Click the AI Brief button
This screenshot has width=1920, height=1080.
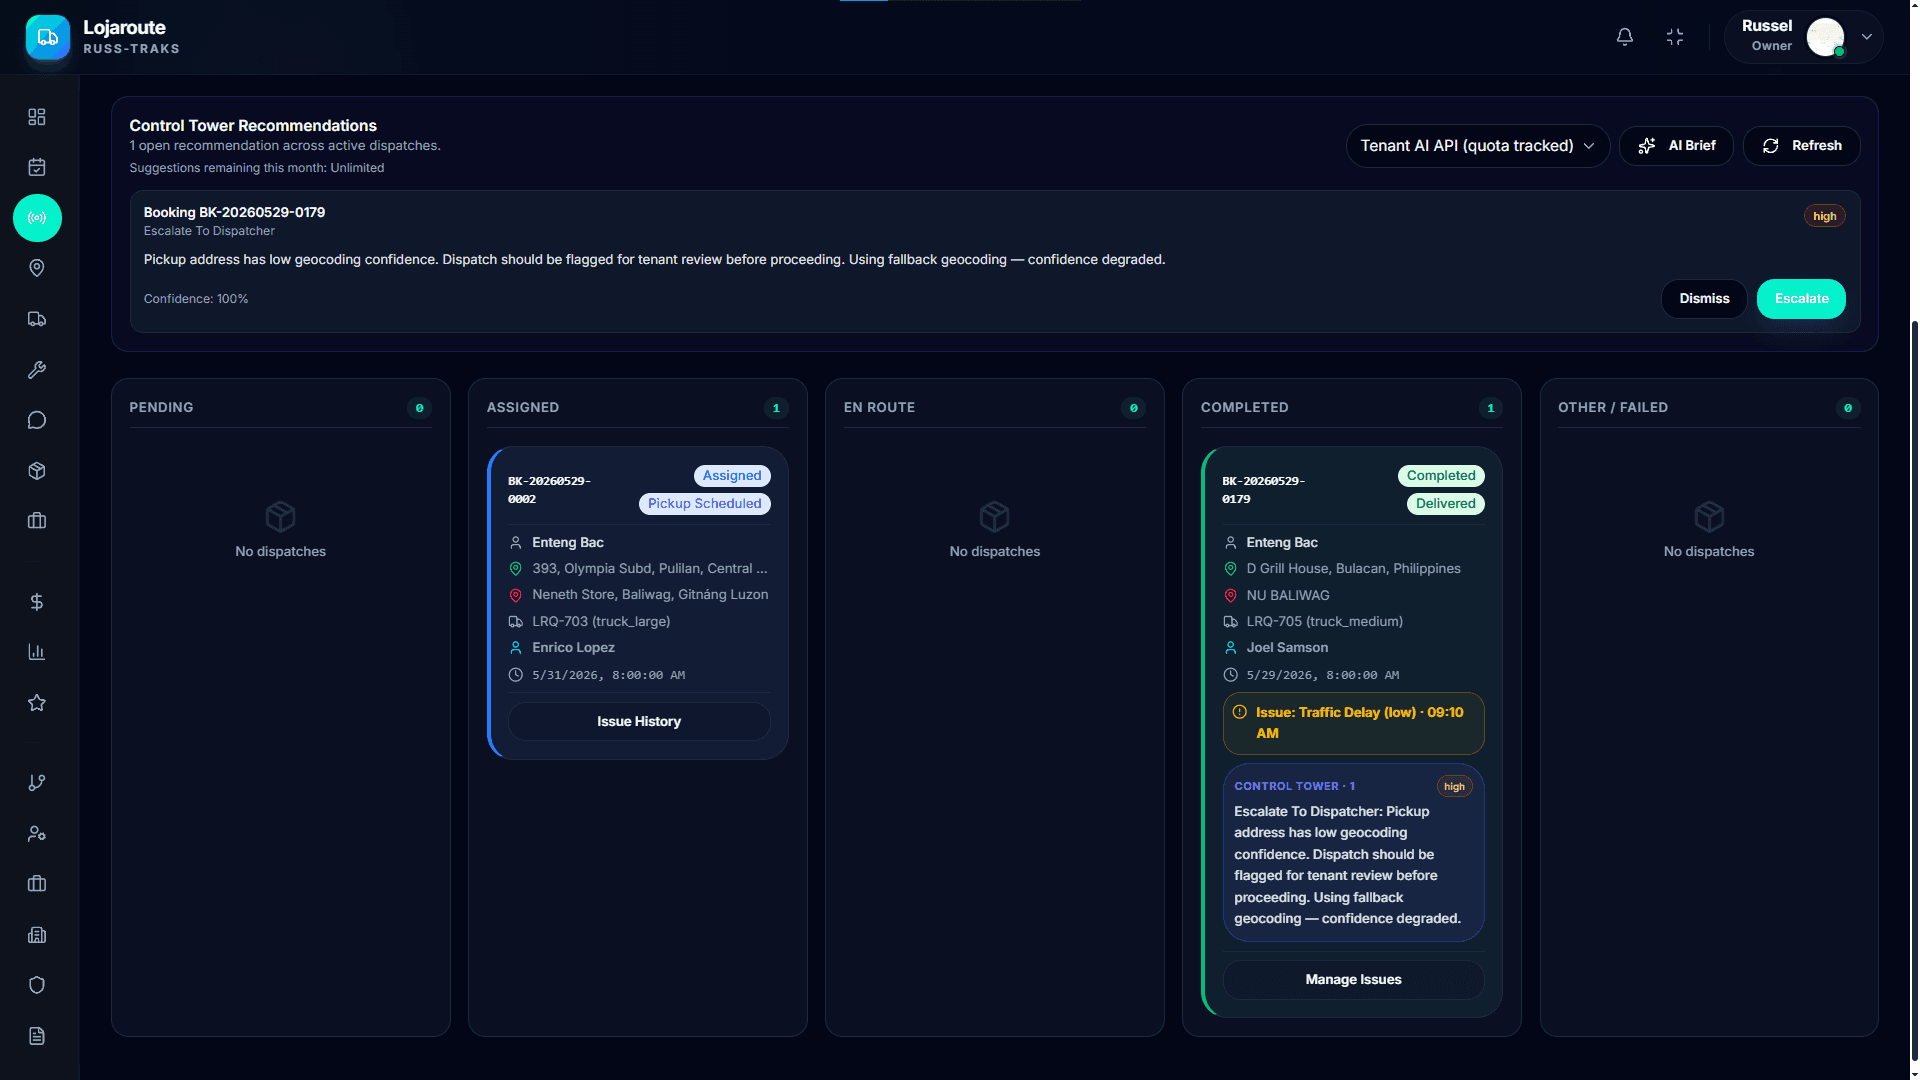1676,146
